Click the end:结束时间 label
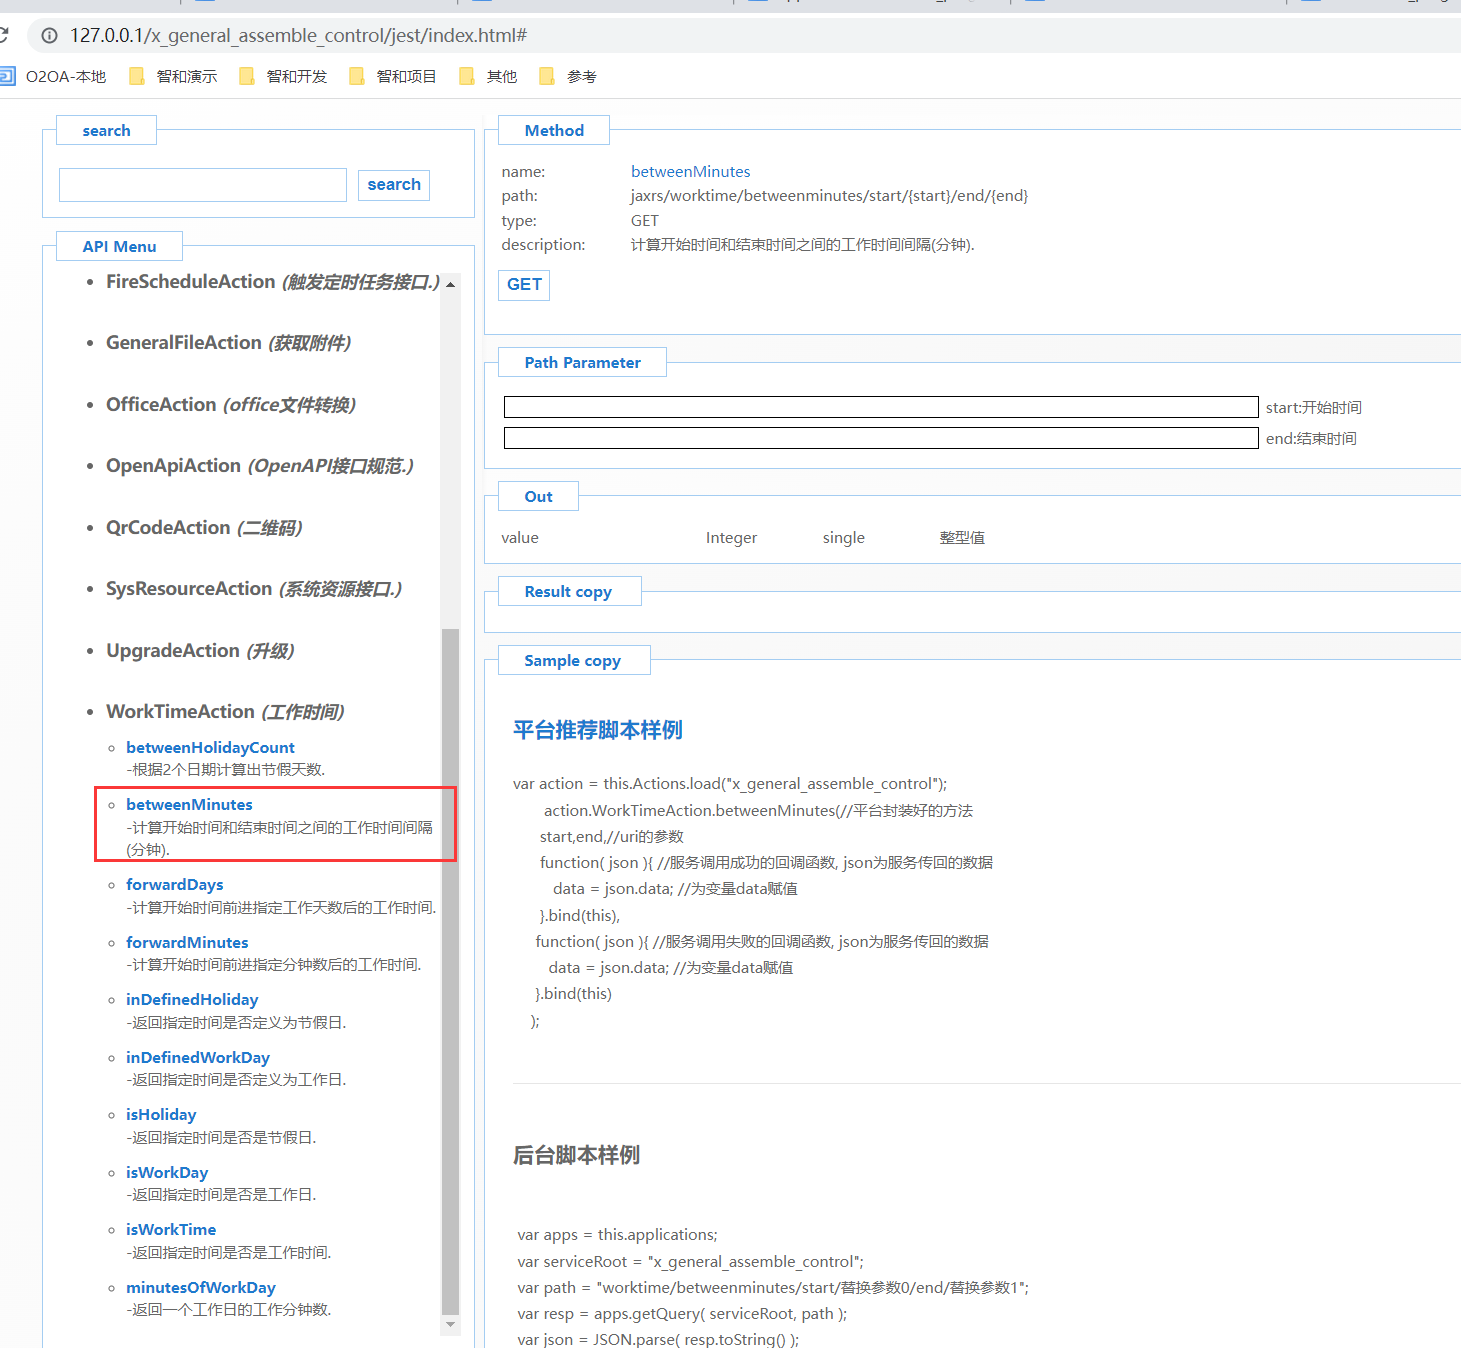The height and width of the screenshot is (1348, 1461). coord(1311,439)
